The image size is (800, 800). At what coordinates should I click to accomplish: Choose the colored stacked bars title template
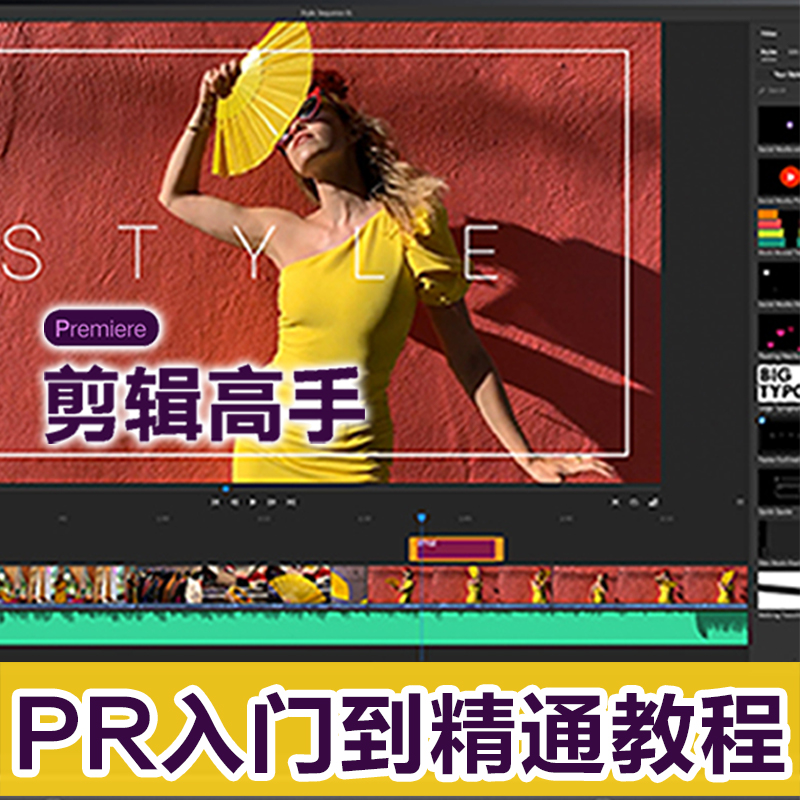[779, 229]
